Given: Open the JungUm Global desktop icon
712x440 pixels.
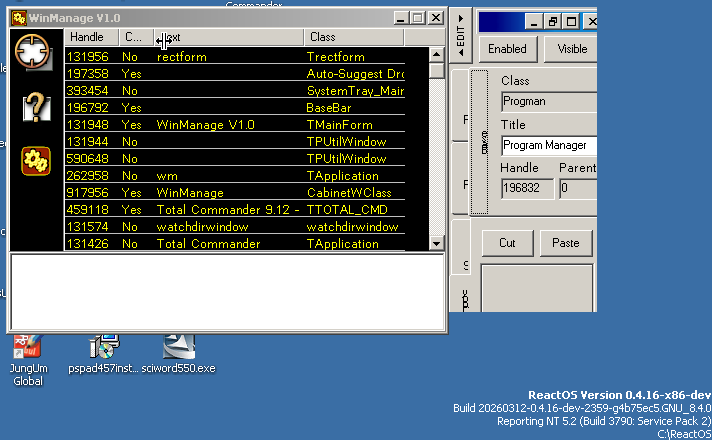Looking at the screenshot, I should (x=28, y=348).
